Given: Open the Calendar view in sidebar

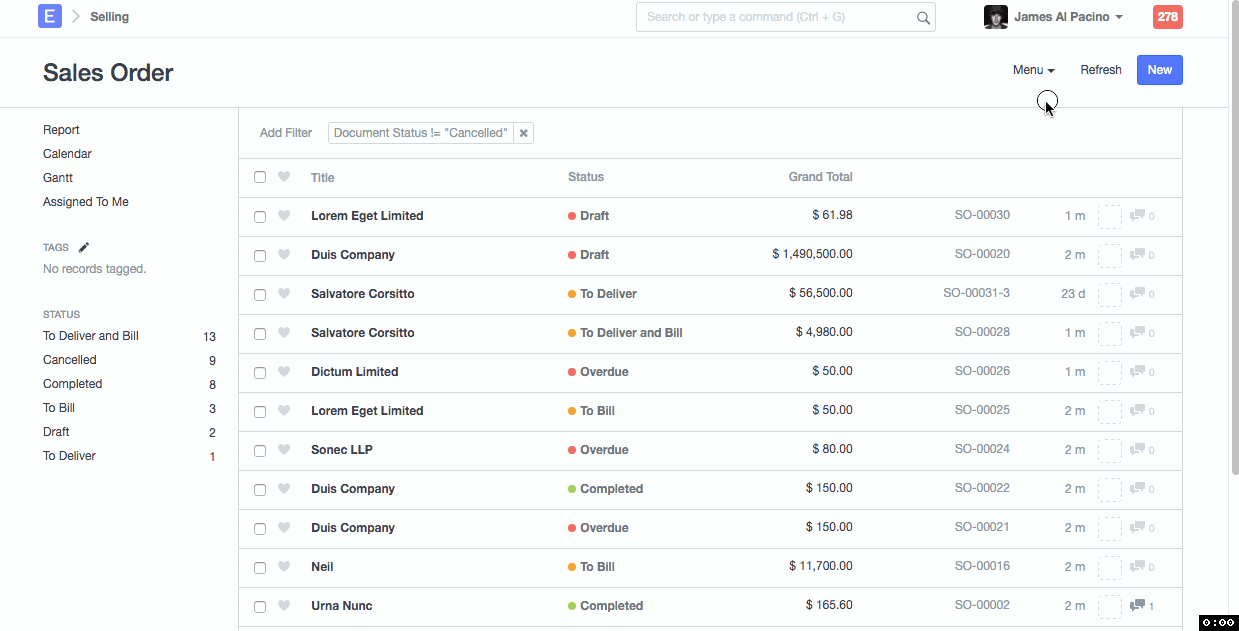Looking at the screenshot, I should [67, 154].
